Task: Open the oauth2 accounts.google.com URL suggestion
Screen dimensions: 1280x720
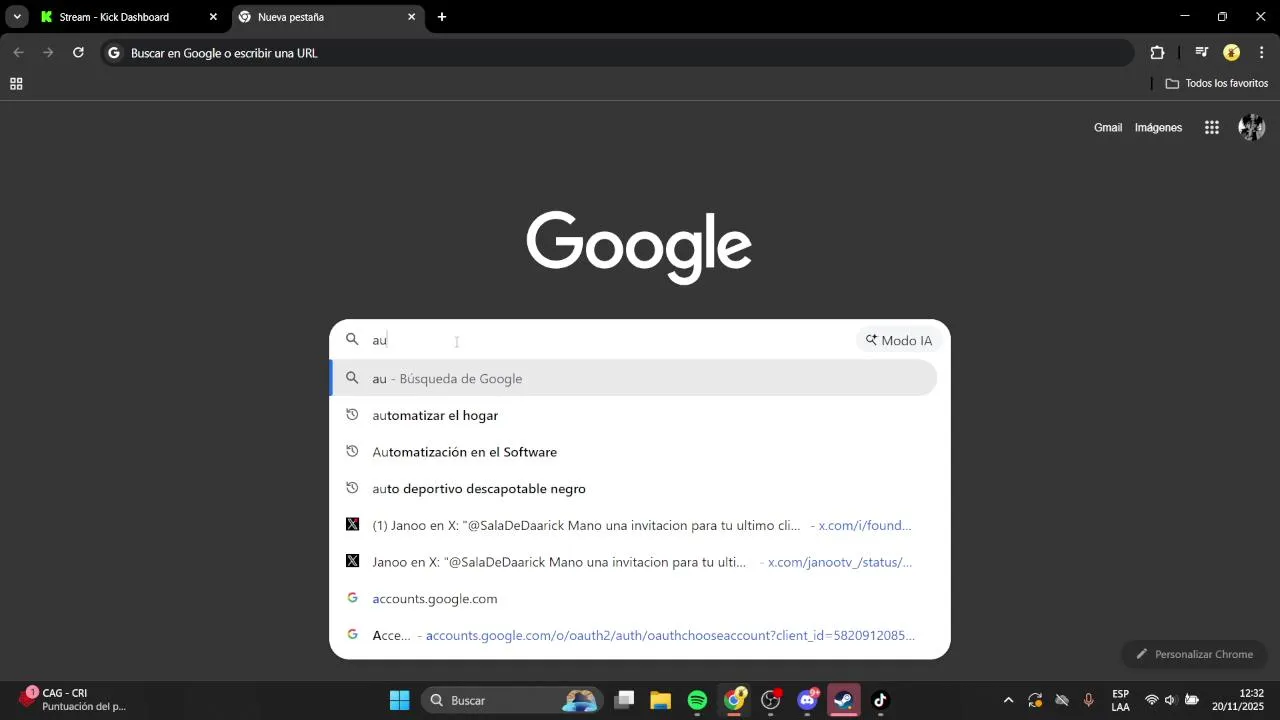Action: (x=634, y=635)
